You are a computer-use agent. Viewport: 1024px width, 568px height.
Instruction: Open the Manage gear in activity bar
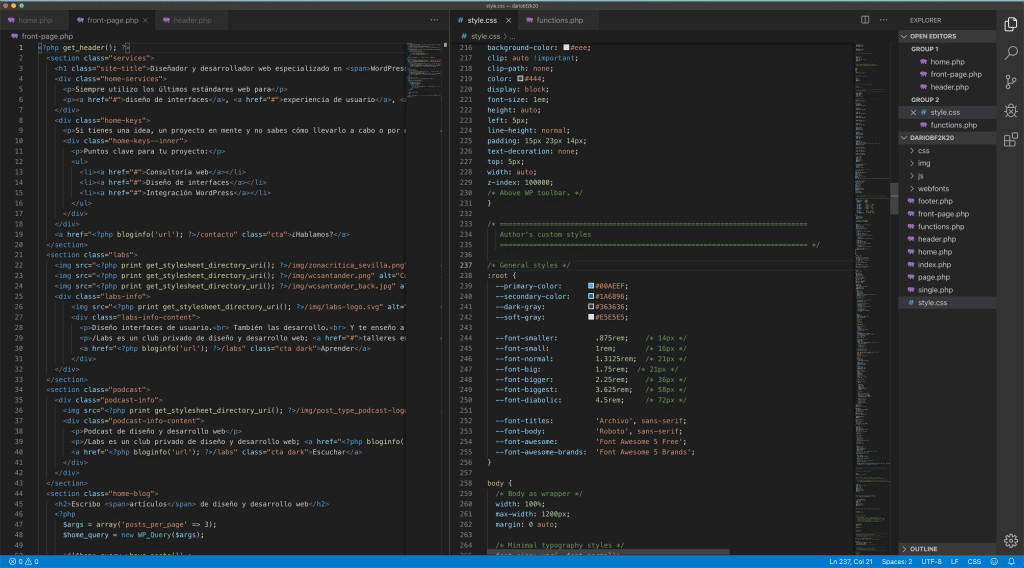1011,541
